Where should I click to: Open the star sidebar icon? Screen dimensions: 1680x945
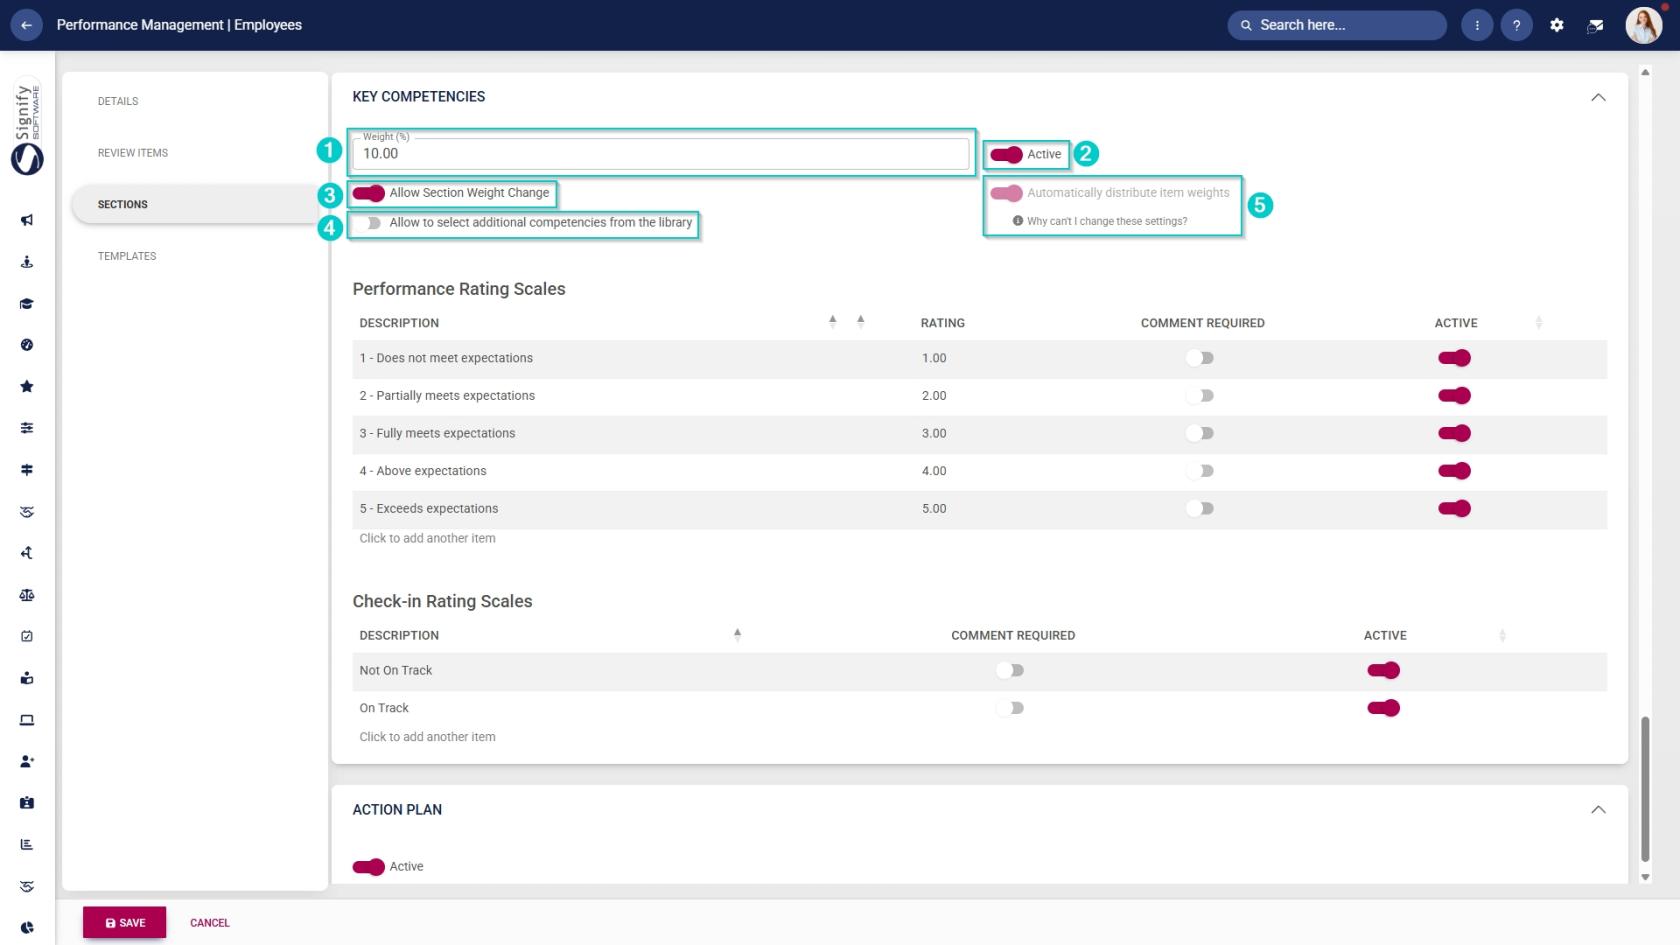(x=27, y=386)
